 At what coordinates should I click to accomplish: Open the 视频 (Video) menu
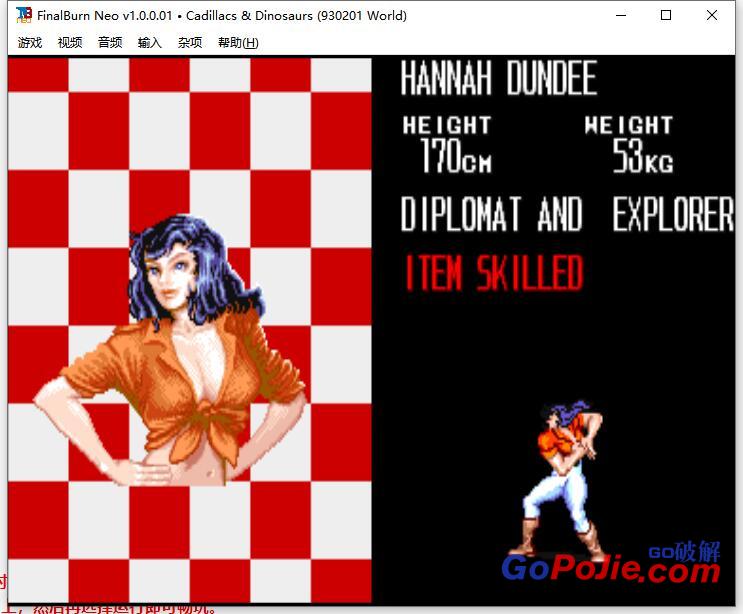click(x=70, y=43)
